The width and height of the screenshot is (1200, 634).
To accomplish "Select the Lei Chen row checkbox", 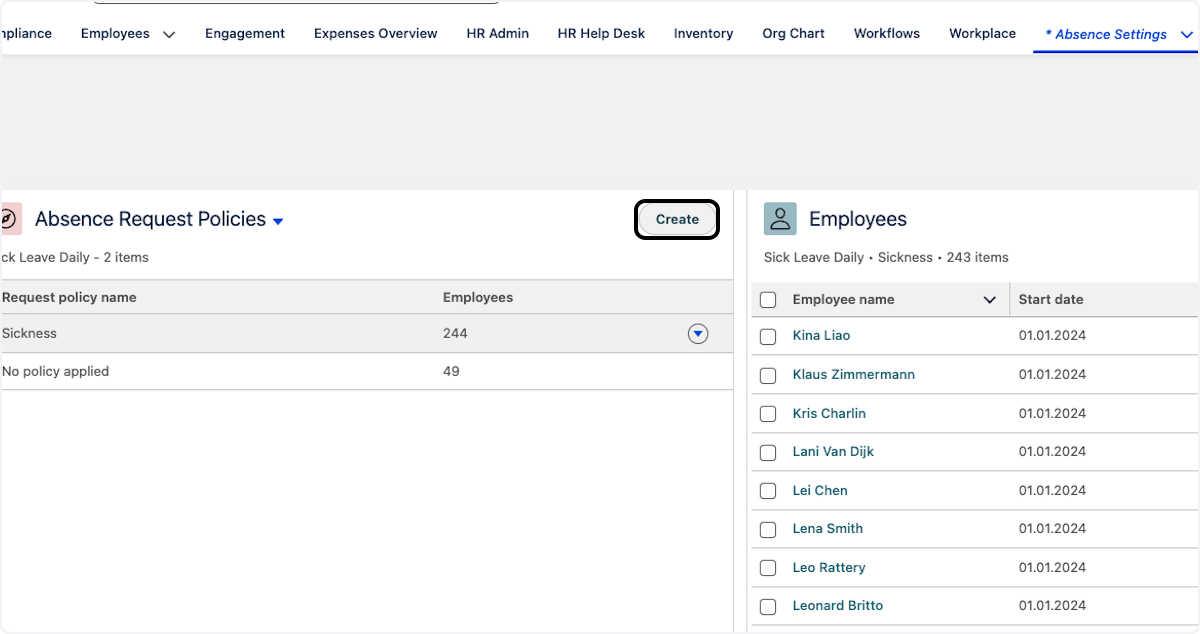I will [x=768, y=491].
